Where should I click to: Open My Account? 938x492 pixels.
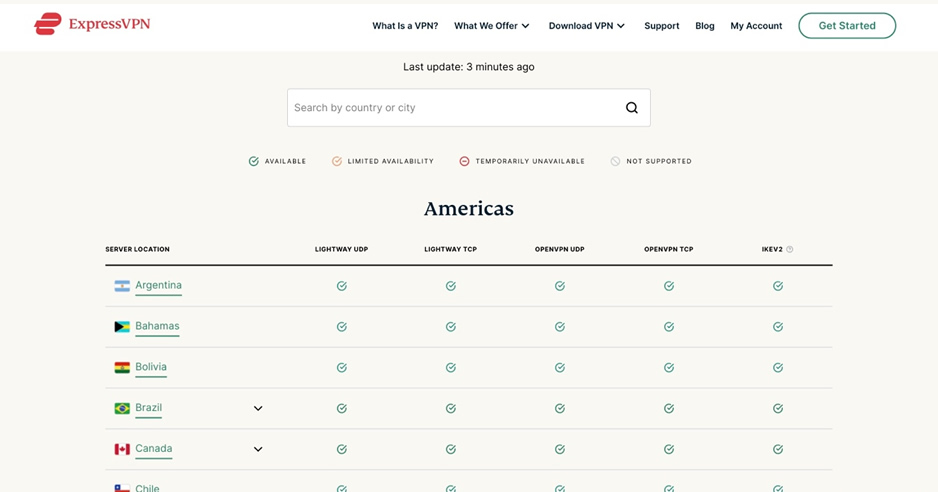(x=756, y=26)
